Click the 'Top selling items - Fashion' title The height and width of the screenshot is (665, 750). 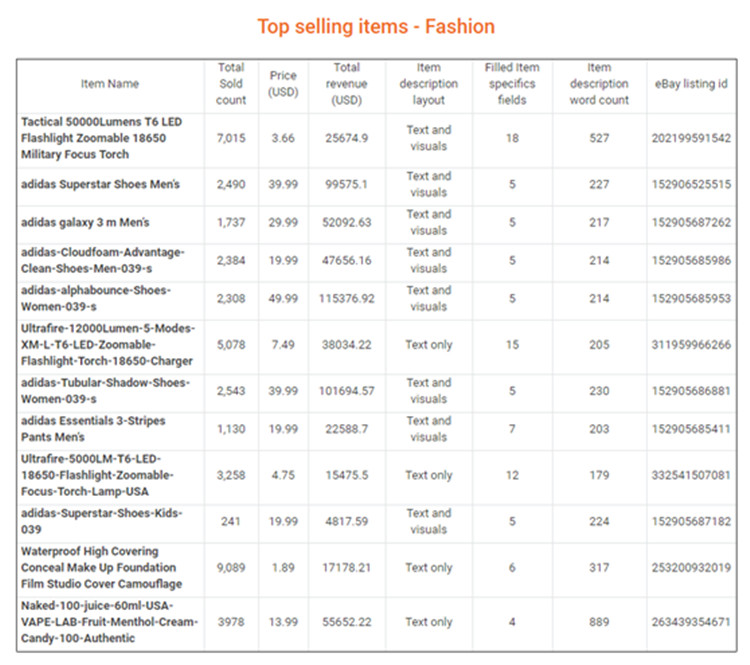pyautogui.click(x=376, y=27)
